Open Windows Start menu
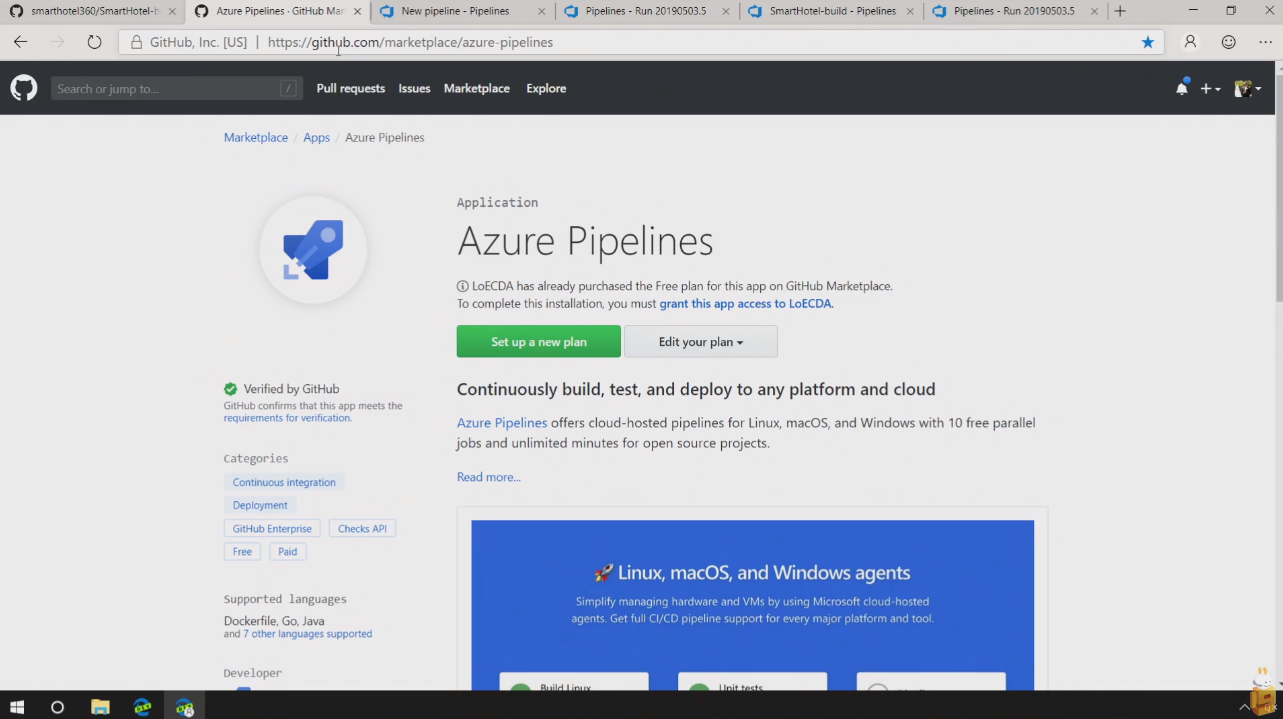The image size is (1283, 719). point(17,707)
